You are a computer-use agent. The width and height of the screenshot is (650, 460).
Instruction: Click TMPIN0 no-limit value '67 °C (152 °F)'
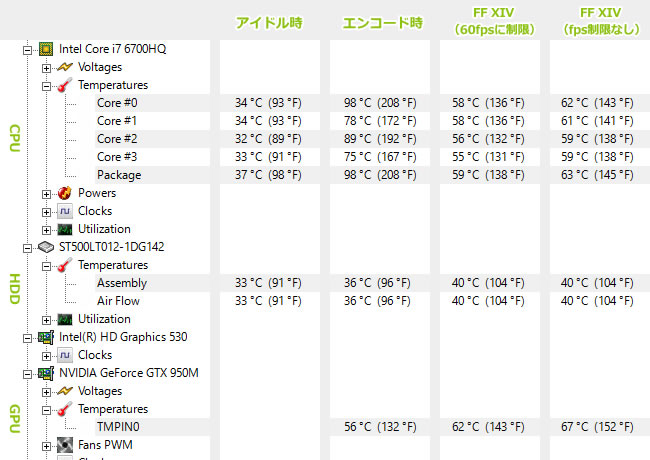(x=597, y=427)
